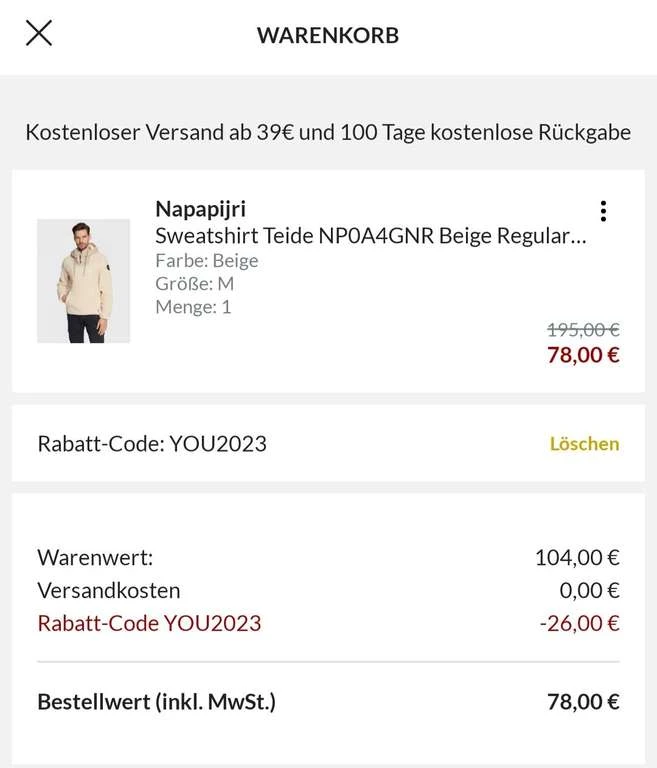
Task: Open the Sweatshirt Teide NP0A4GNR product title
Action: coord(371,236)
